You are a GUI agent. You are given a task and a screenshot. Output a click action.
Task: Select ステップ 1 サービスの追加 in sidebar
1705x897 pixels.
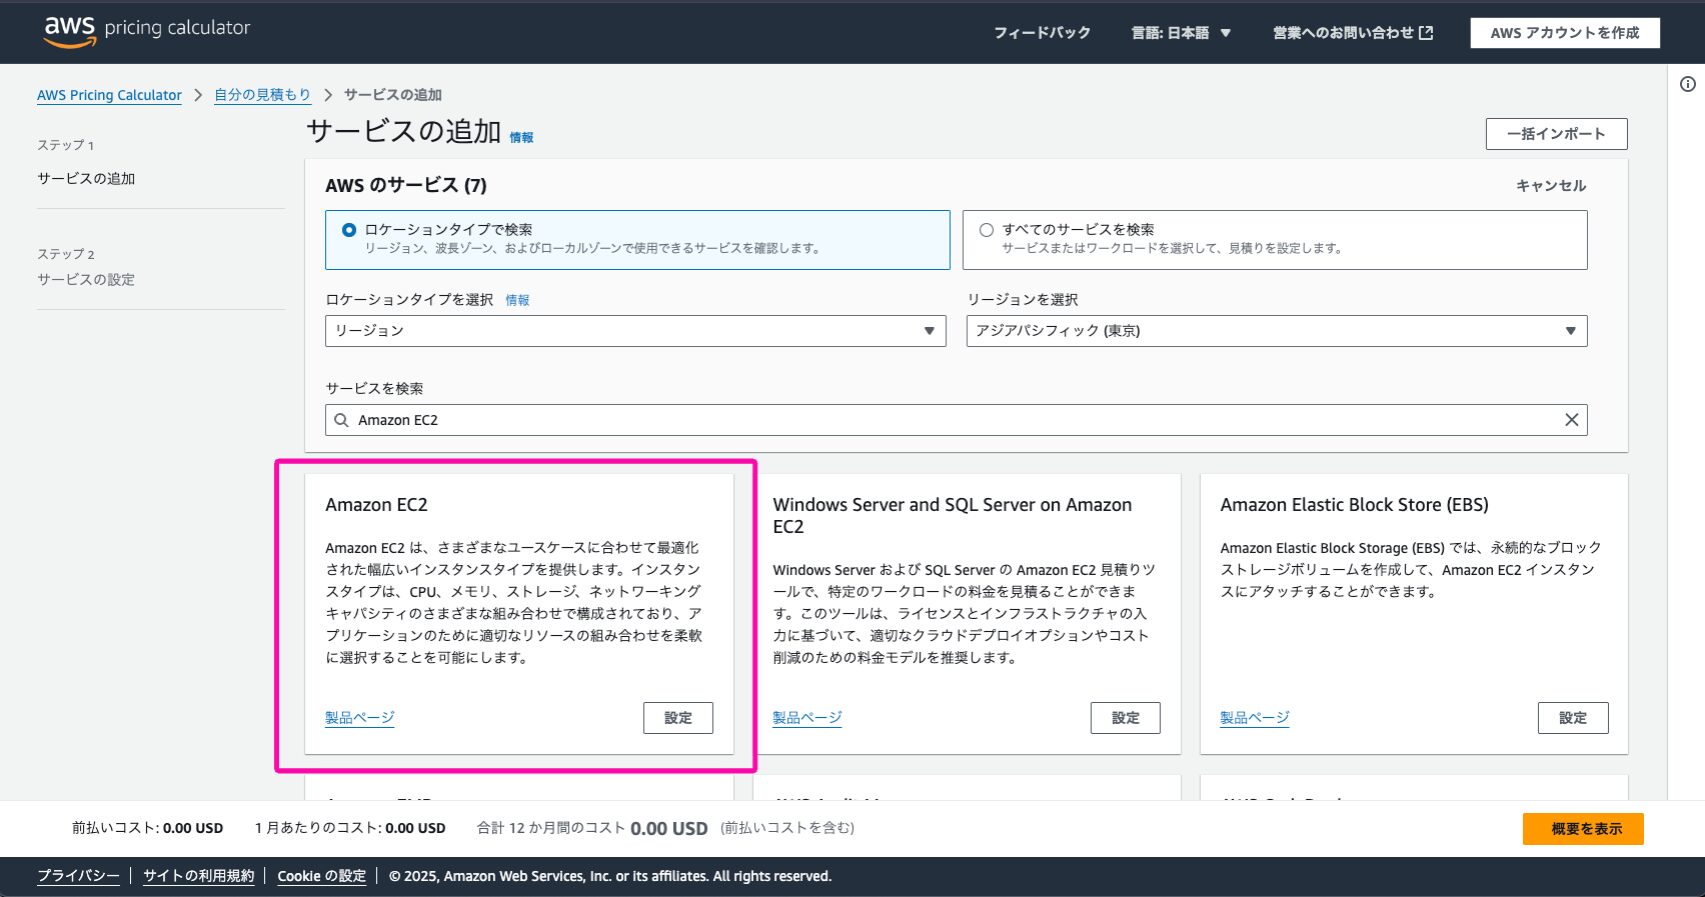pos(86,179)
